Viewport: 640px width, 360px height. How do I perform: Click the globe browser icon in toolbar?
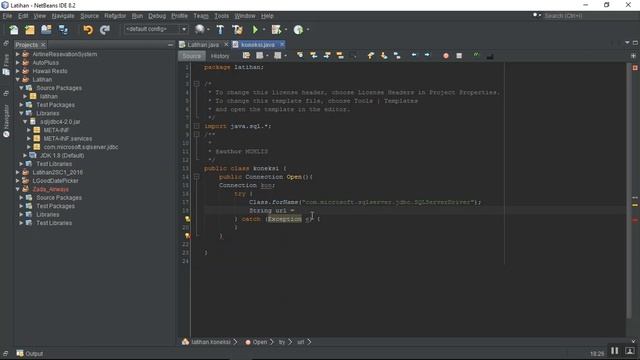[x=200, y=29]
